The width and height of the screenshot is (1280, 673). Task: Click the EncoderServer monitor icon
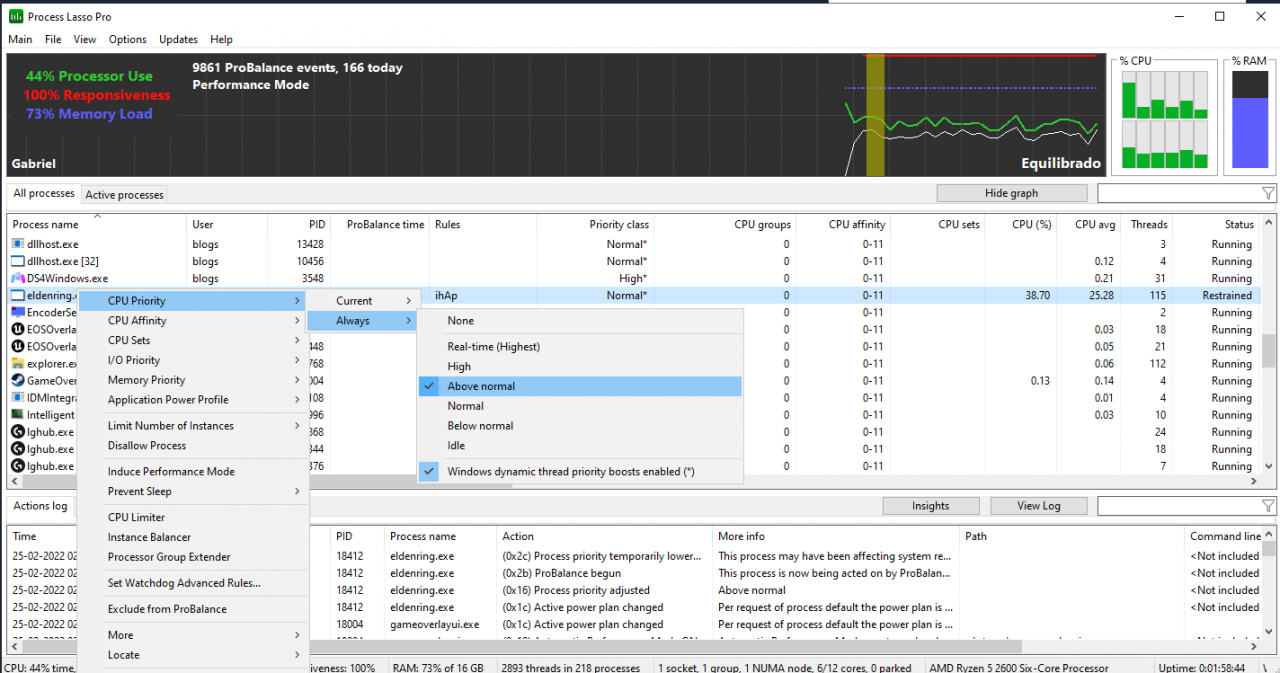[x=18, y=313]
